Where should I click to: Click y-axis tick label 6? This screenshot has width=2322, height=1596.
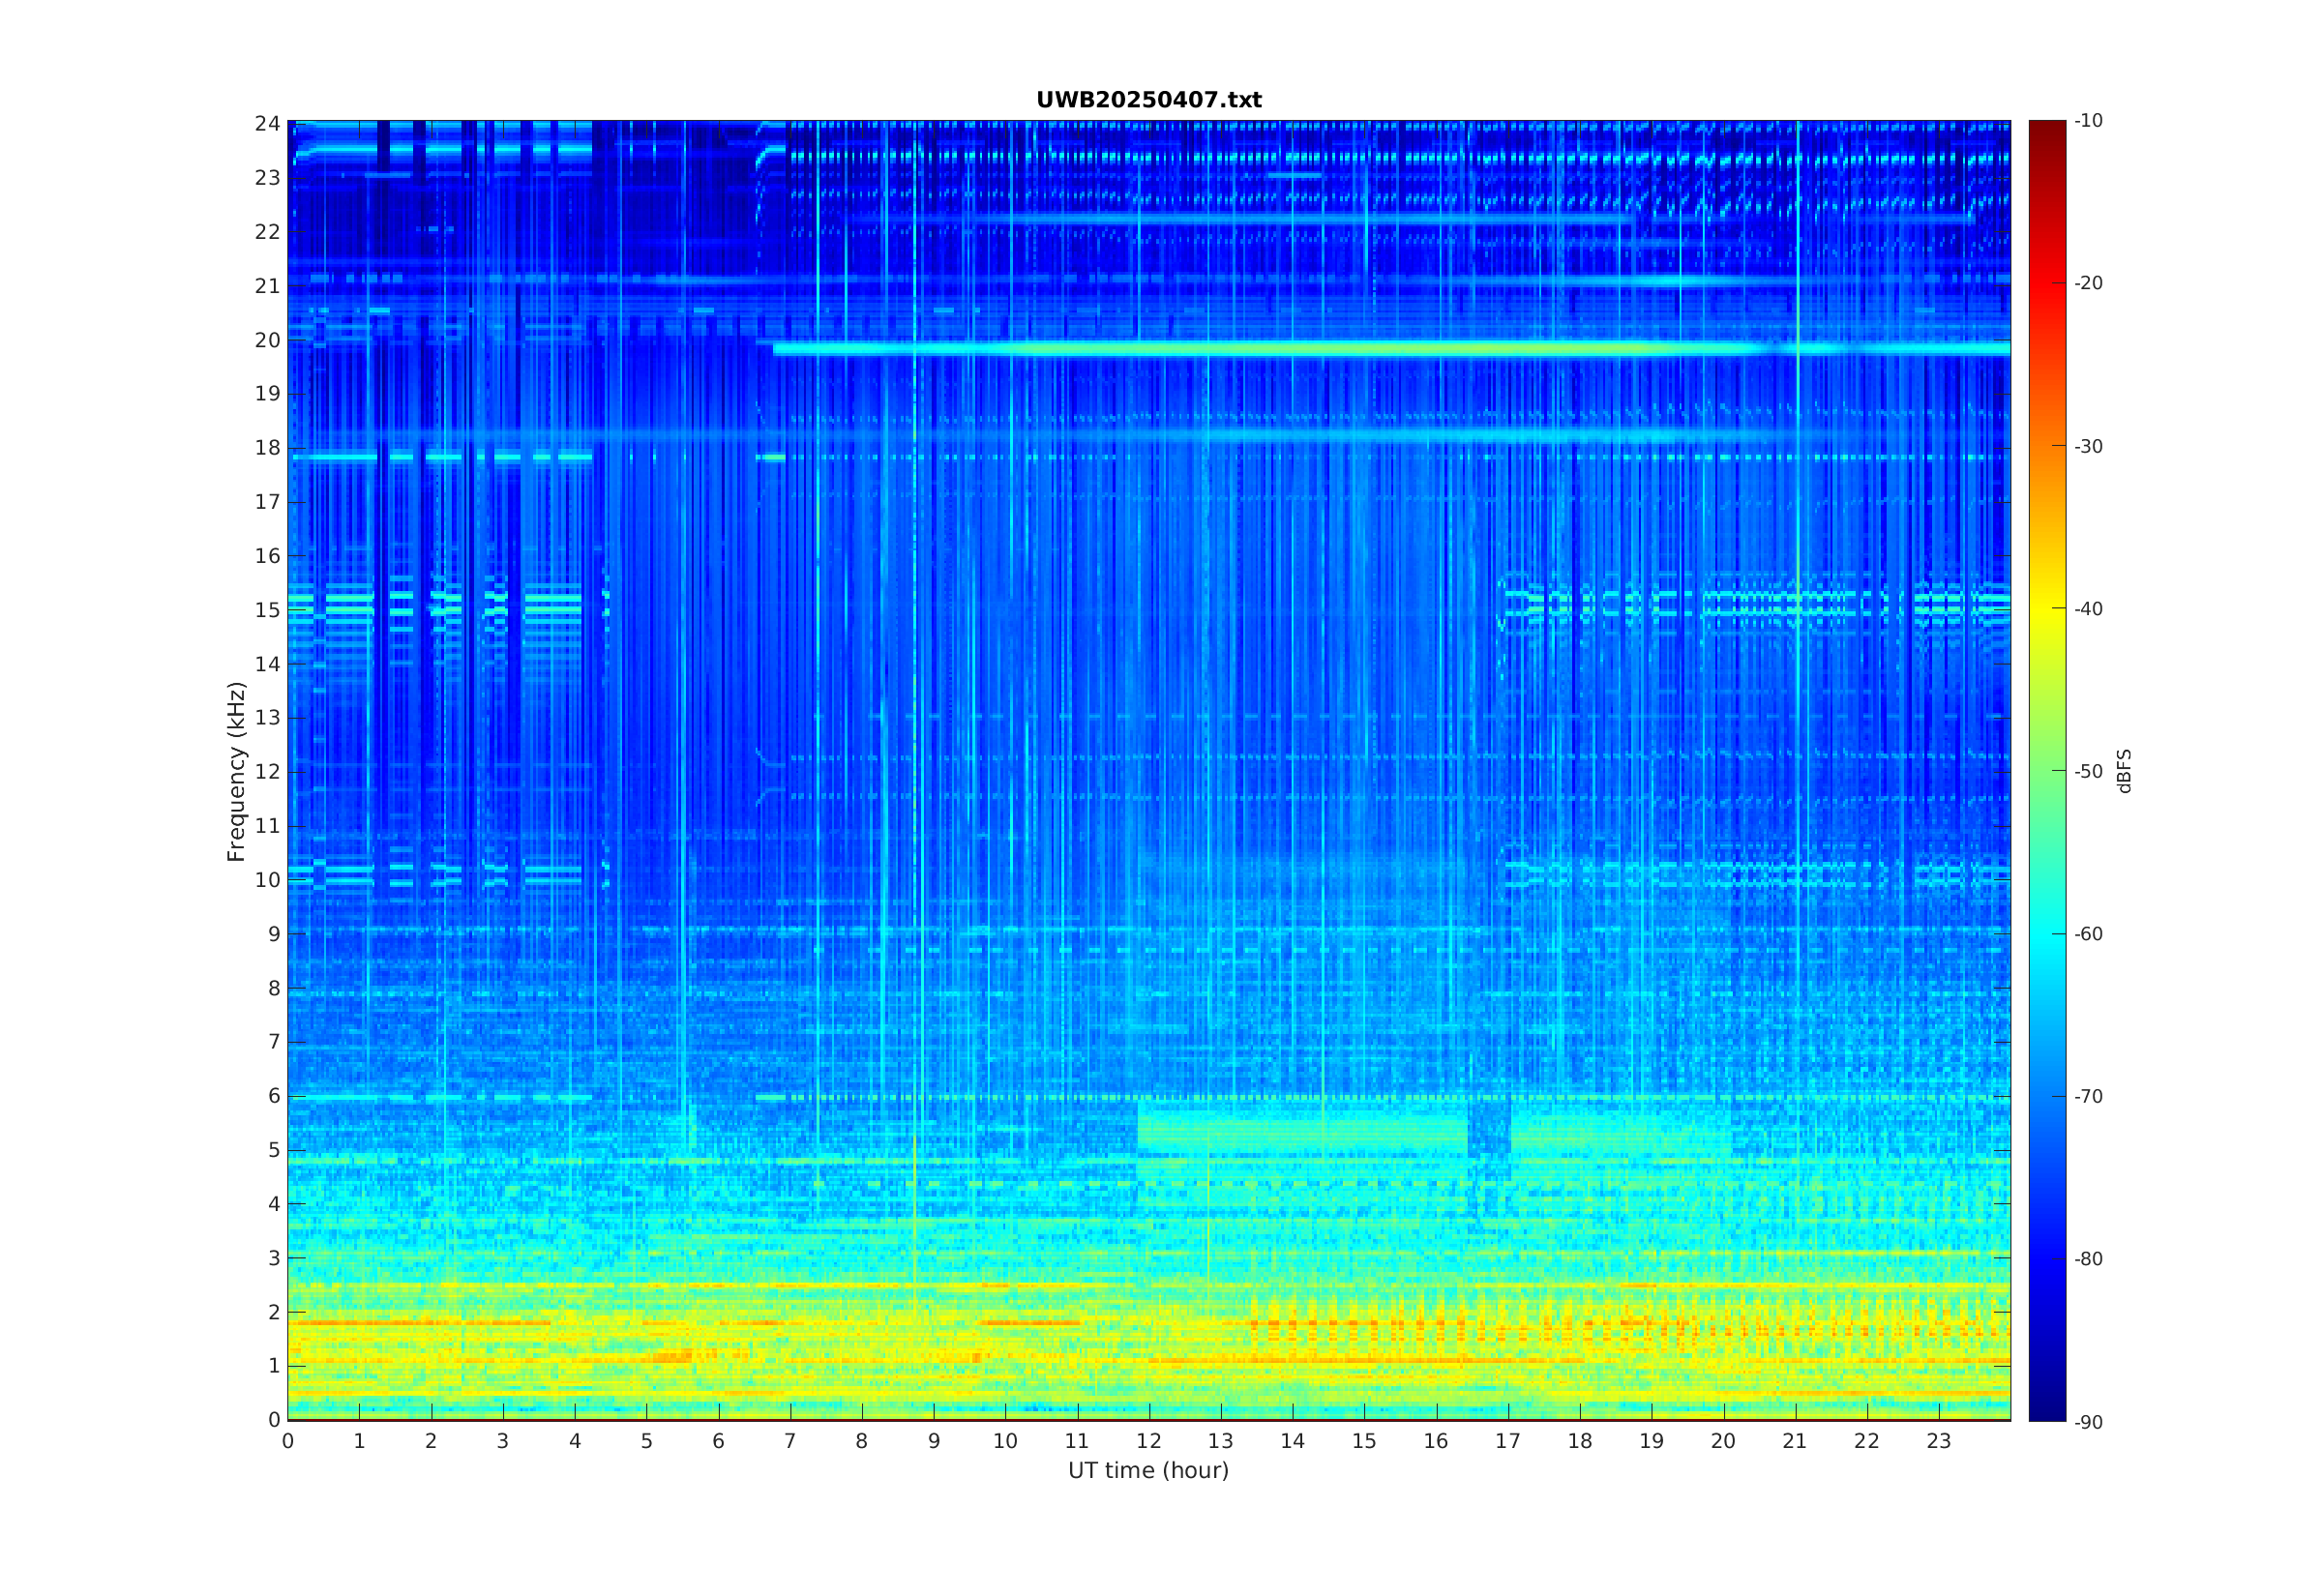[x=274, y=1096]
